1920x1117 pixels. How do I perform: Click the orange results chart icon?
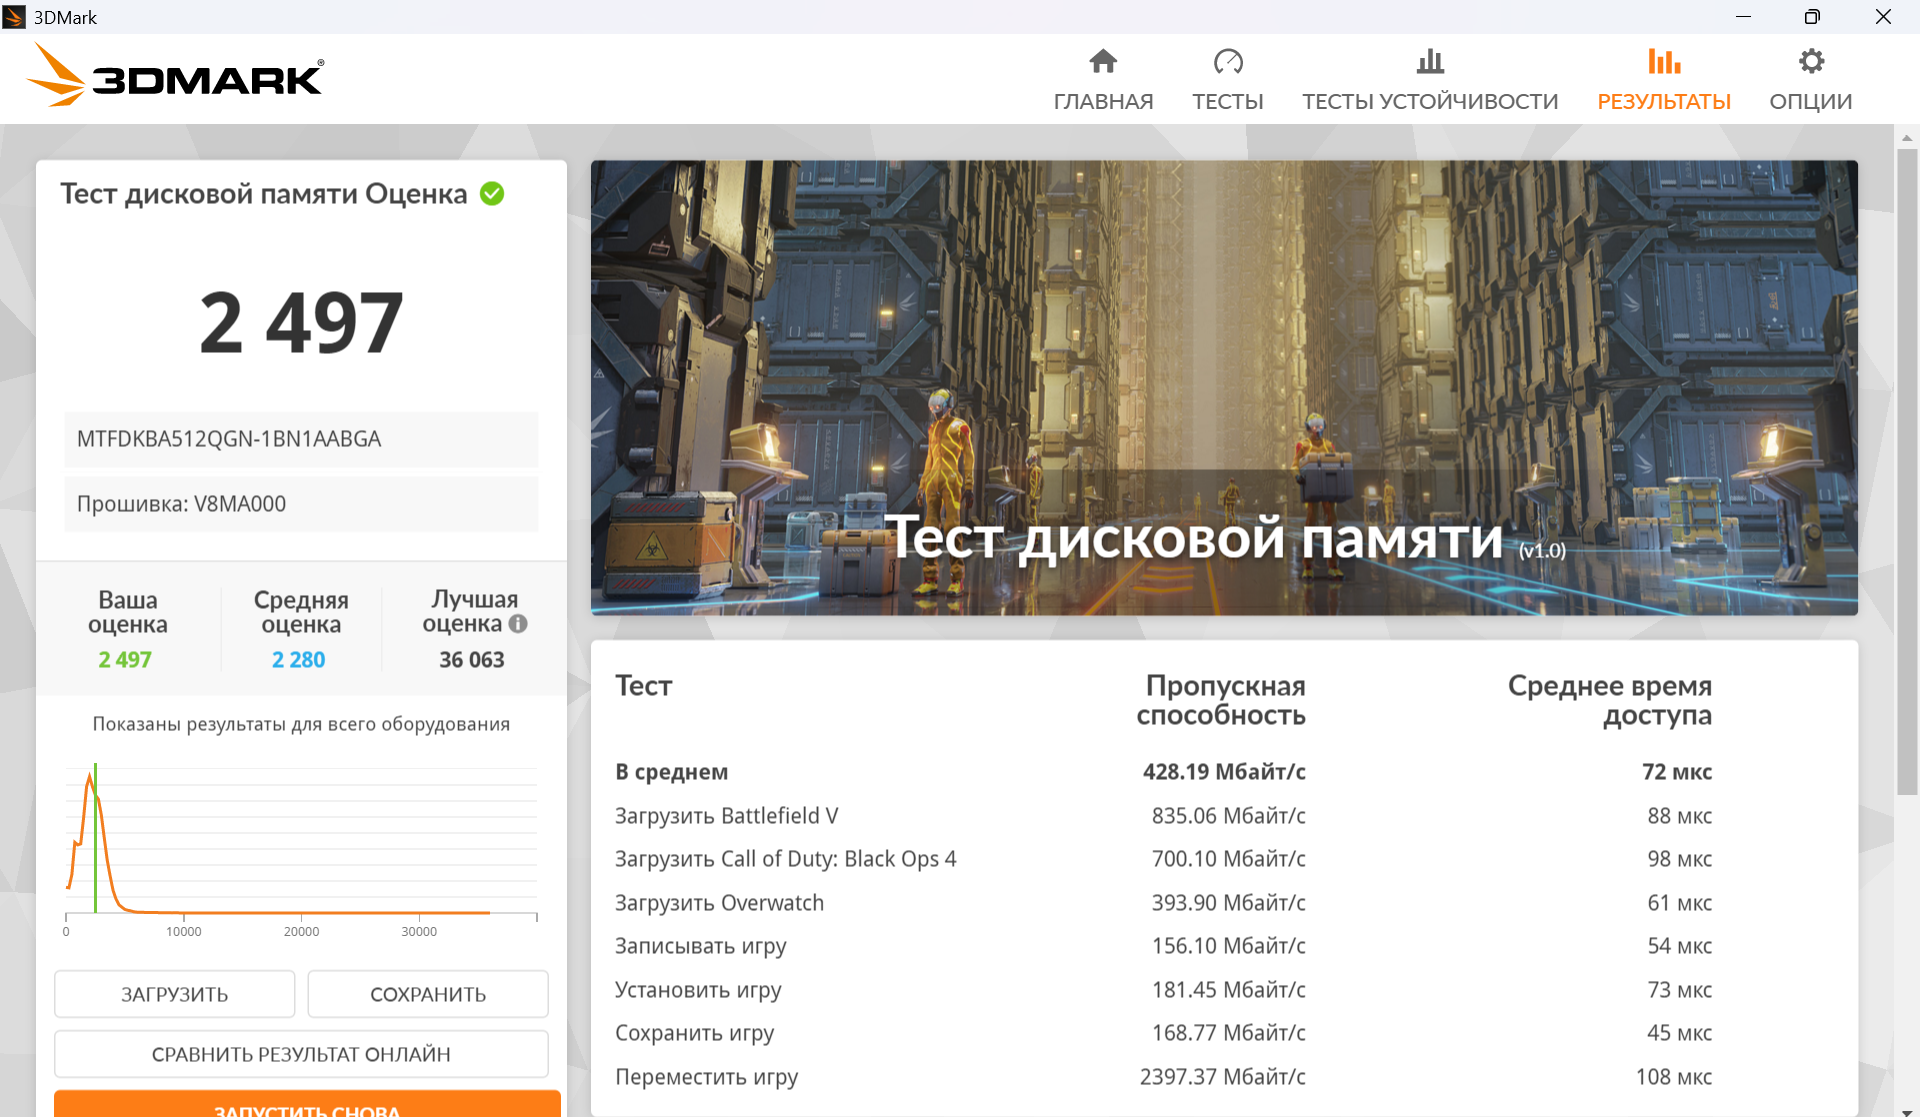pos(1664,62)
